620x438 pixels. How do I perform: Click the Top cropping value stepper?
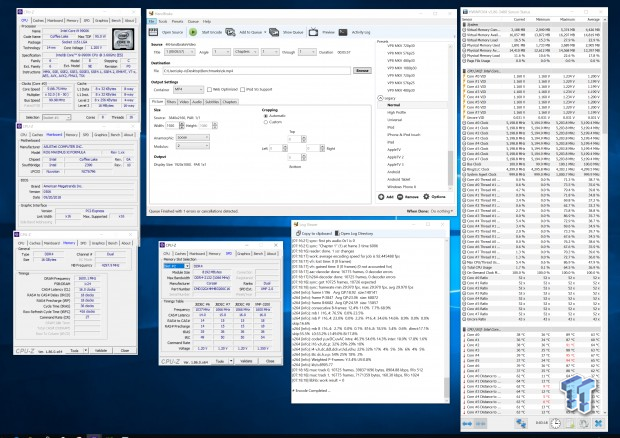point(304,139)
